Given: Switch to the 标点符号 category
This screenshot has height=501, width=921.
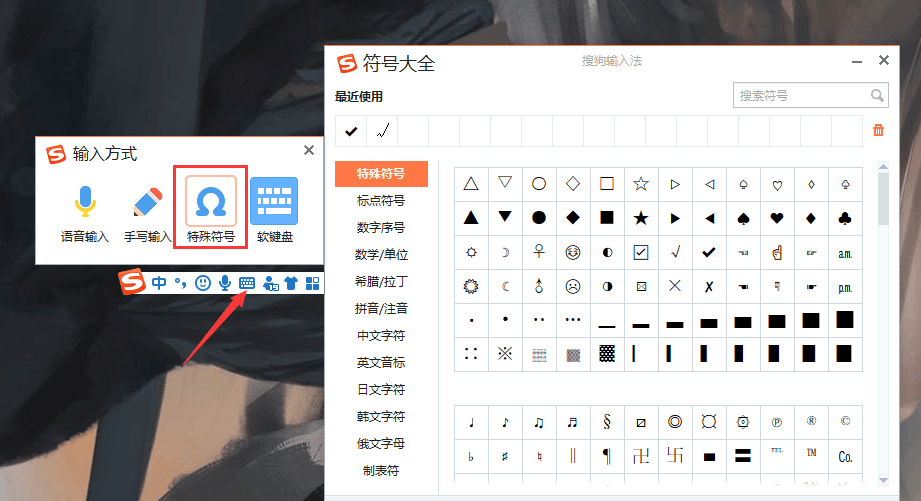Looking at the screenshot, I should pos(381,200).
